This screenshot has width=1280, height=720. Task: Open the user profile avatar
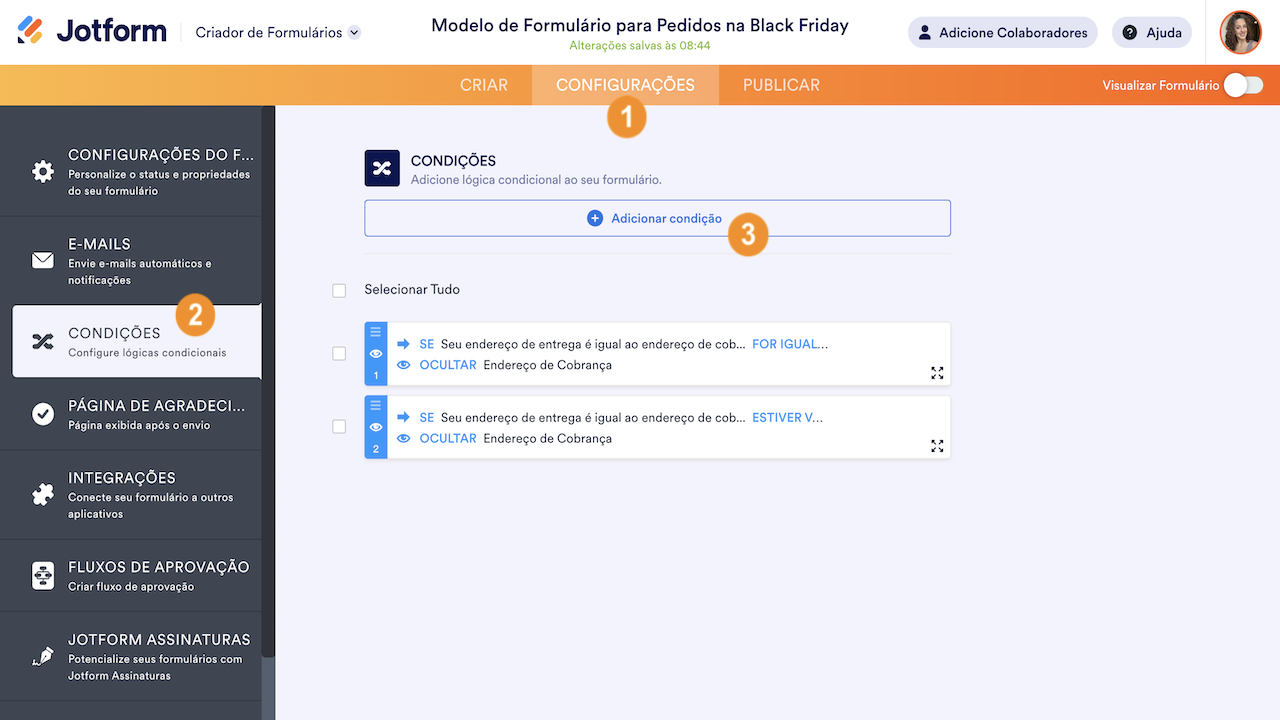[1240, 32]
